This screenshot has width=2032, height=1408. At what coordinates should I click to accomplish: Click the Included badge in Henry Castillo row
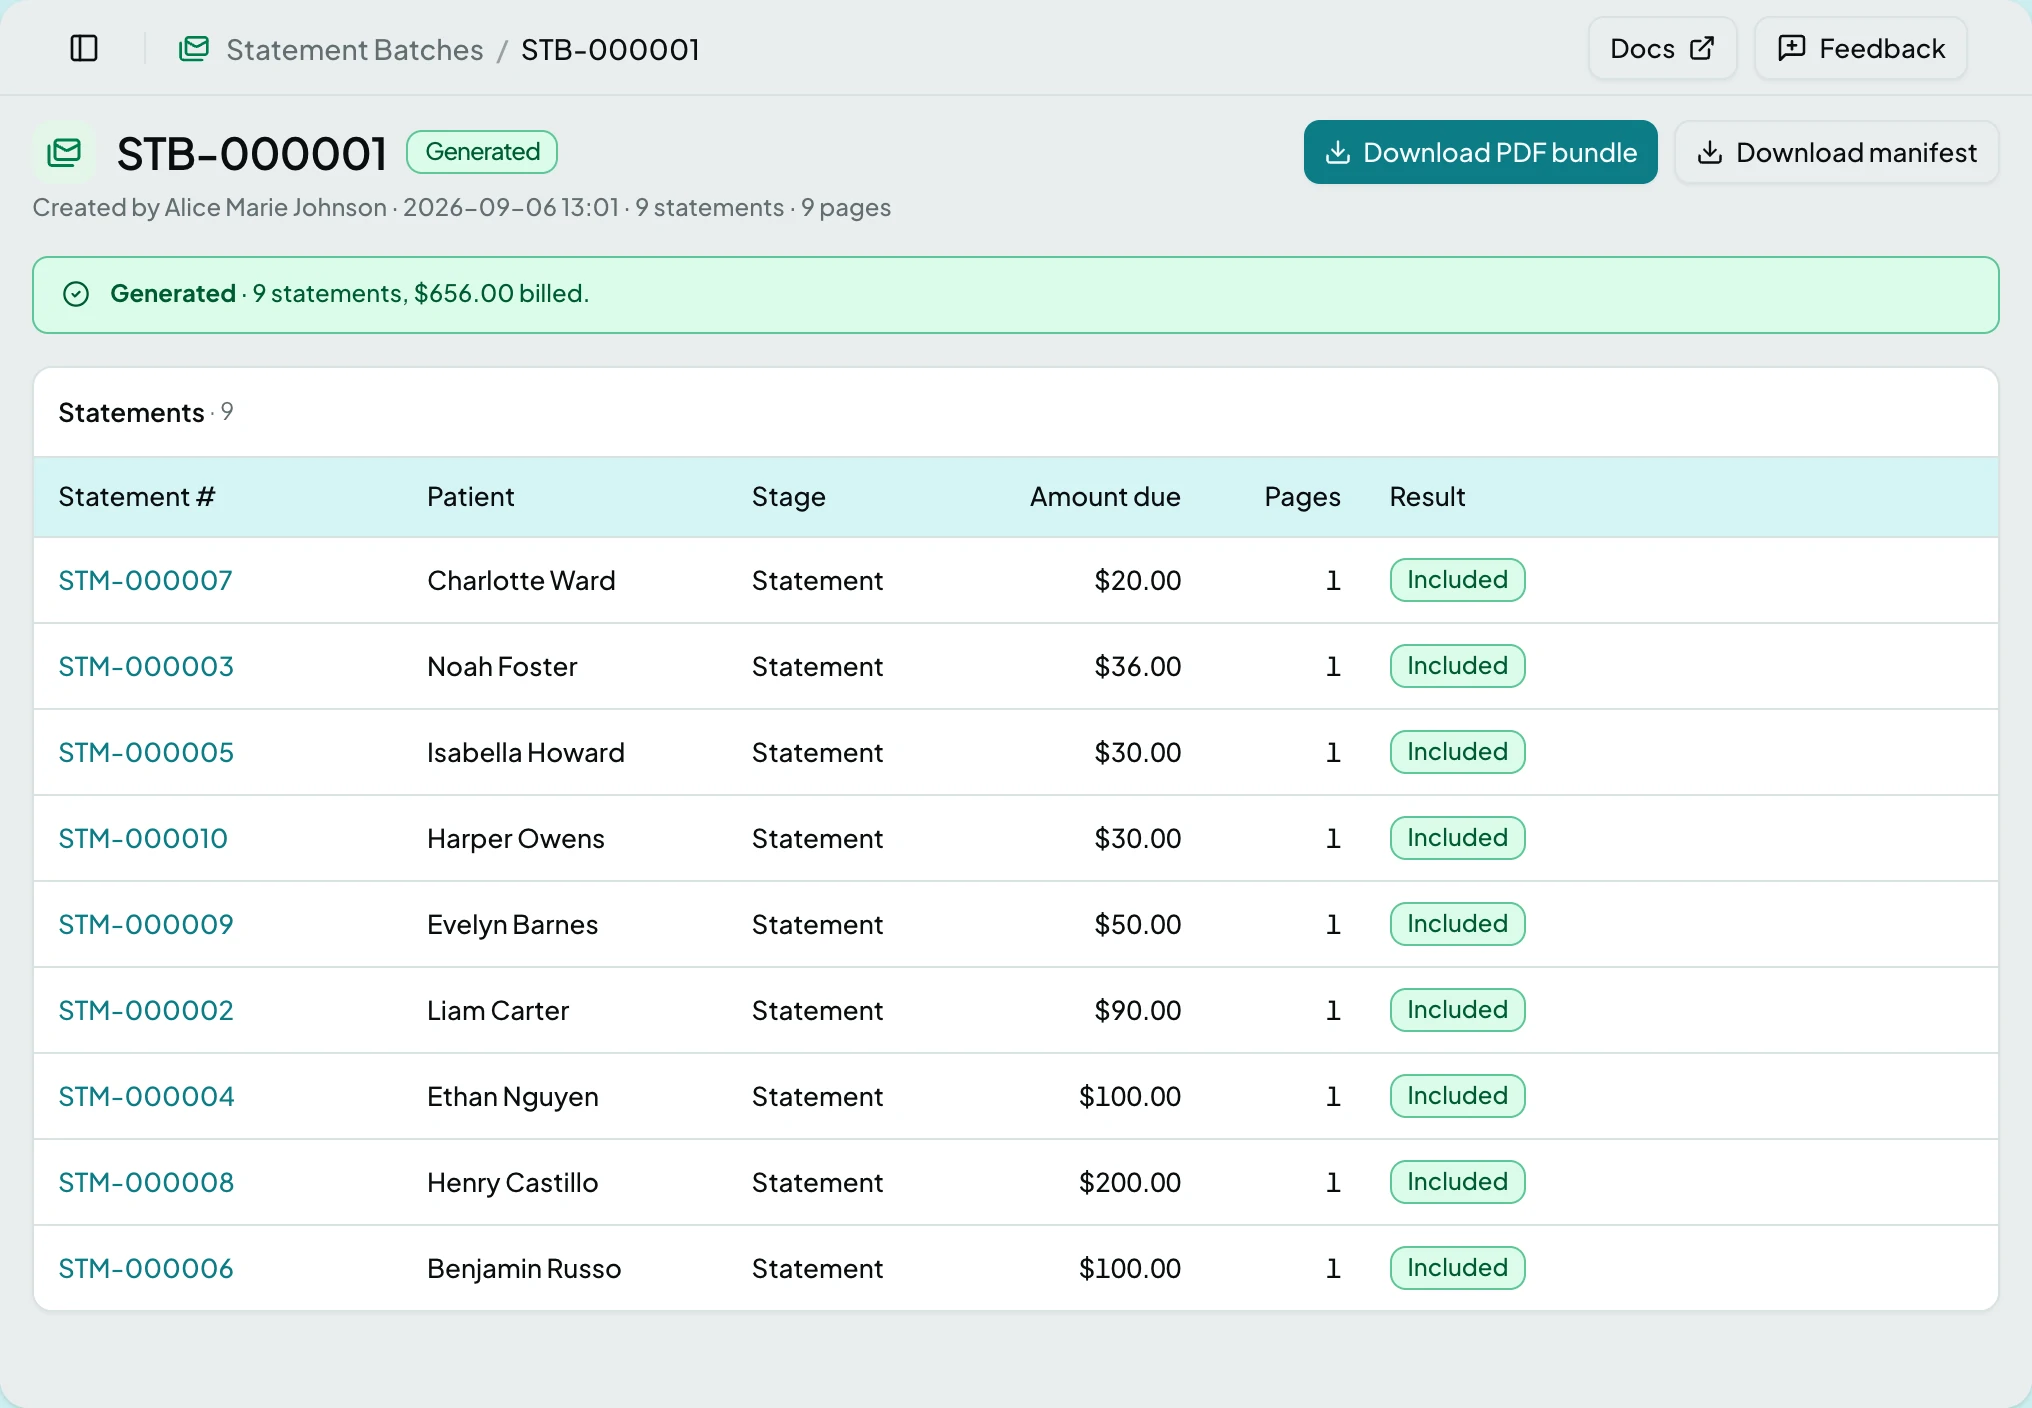[1457, 1182]
